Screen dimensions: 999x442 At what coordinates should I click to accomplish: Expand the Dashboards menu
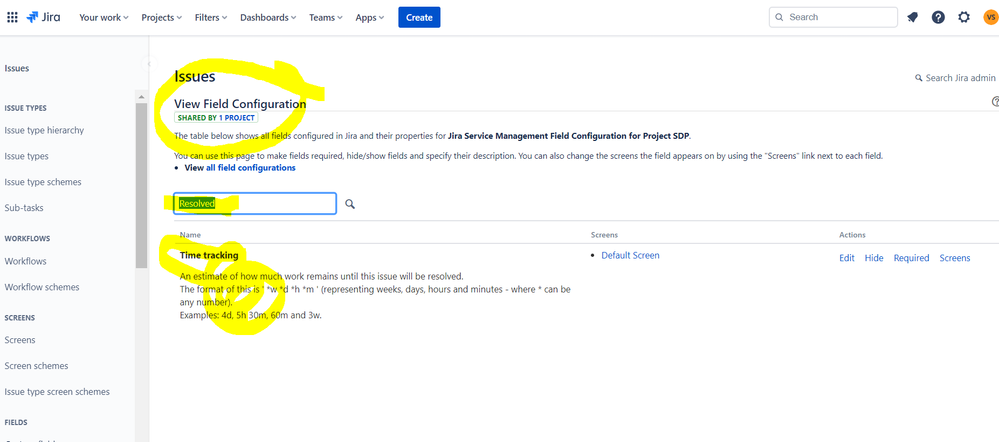tap(268, 18)
